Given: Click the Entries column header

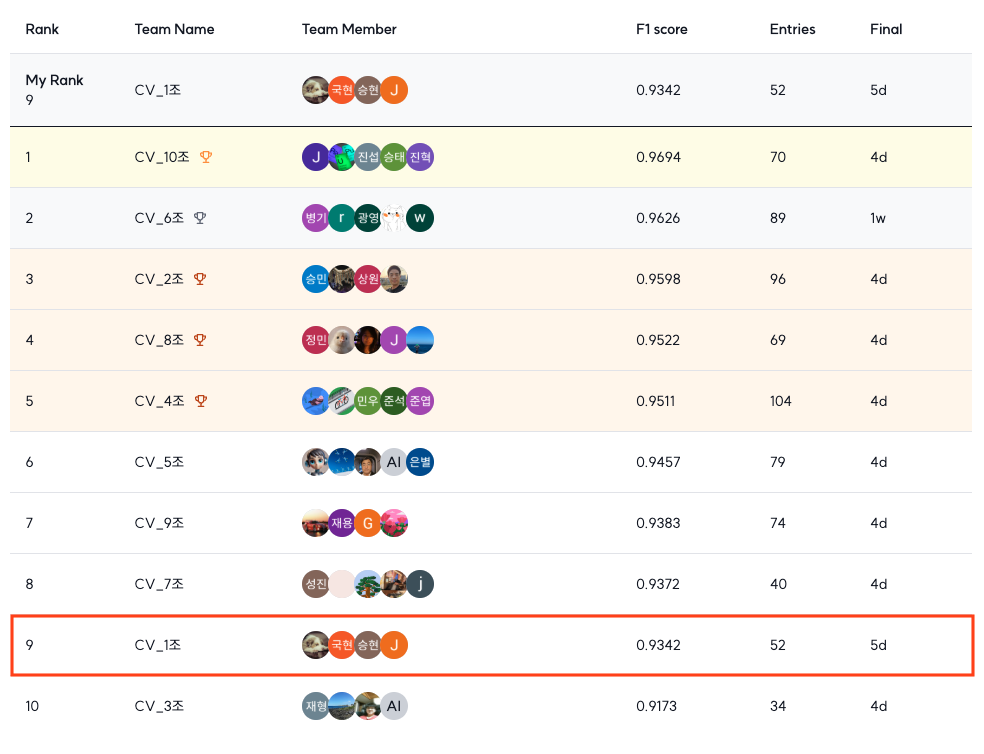Looking at the screenshot, I should [792, 29].
